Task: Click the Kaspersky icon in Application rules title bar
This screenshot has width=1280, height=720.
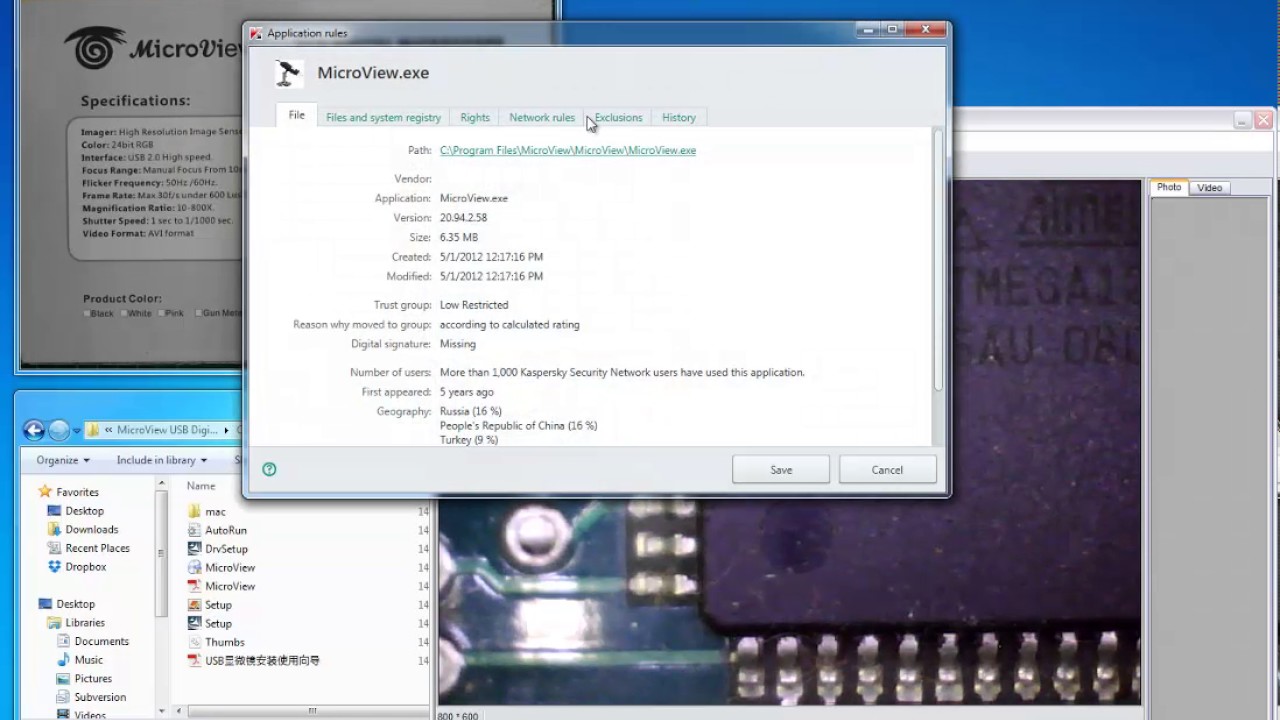Action: click(x=256, y=33)
